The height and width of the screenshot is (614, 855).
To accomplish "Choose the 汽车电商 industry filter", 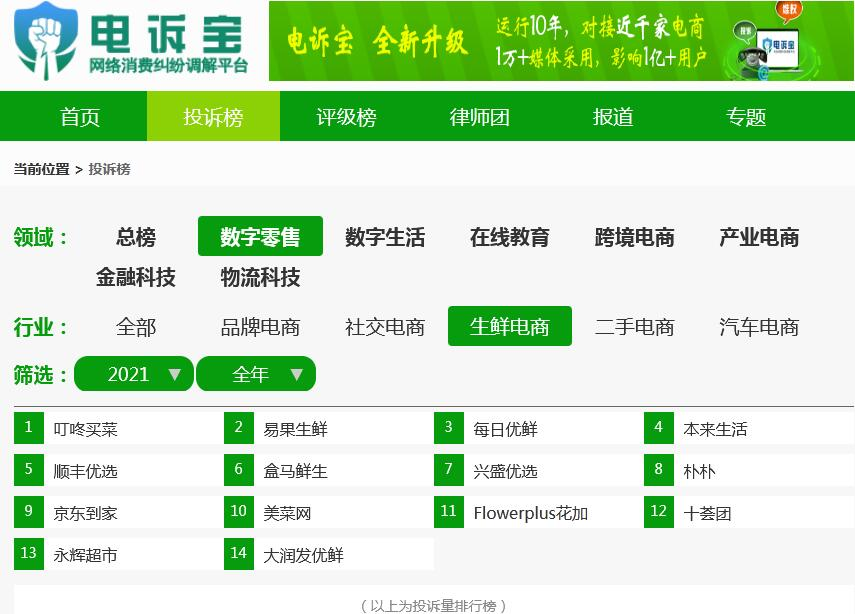I will point(759,327).
